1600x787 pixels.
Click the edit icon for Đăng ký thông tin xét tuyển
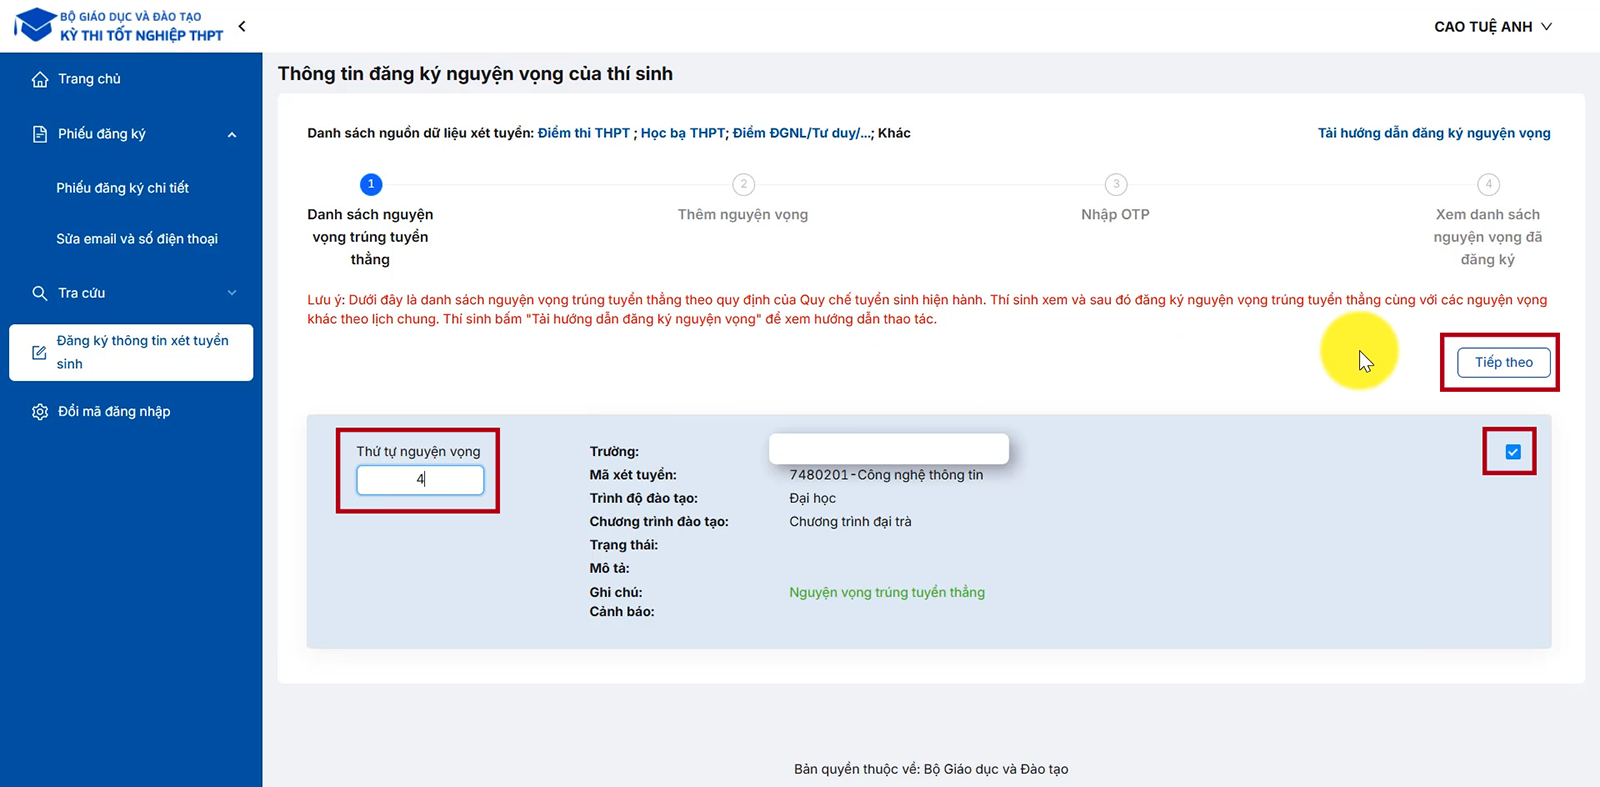coord(40,352)
